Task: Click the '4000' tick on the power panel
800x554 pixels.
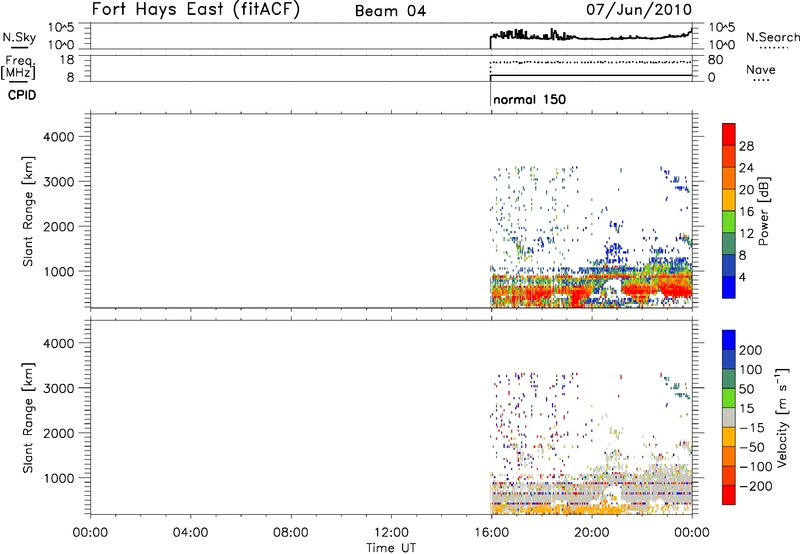Action: click(59, 137)
